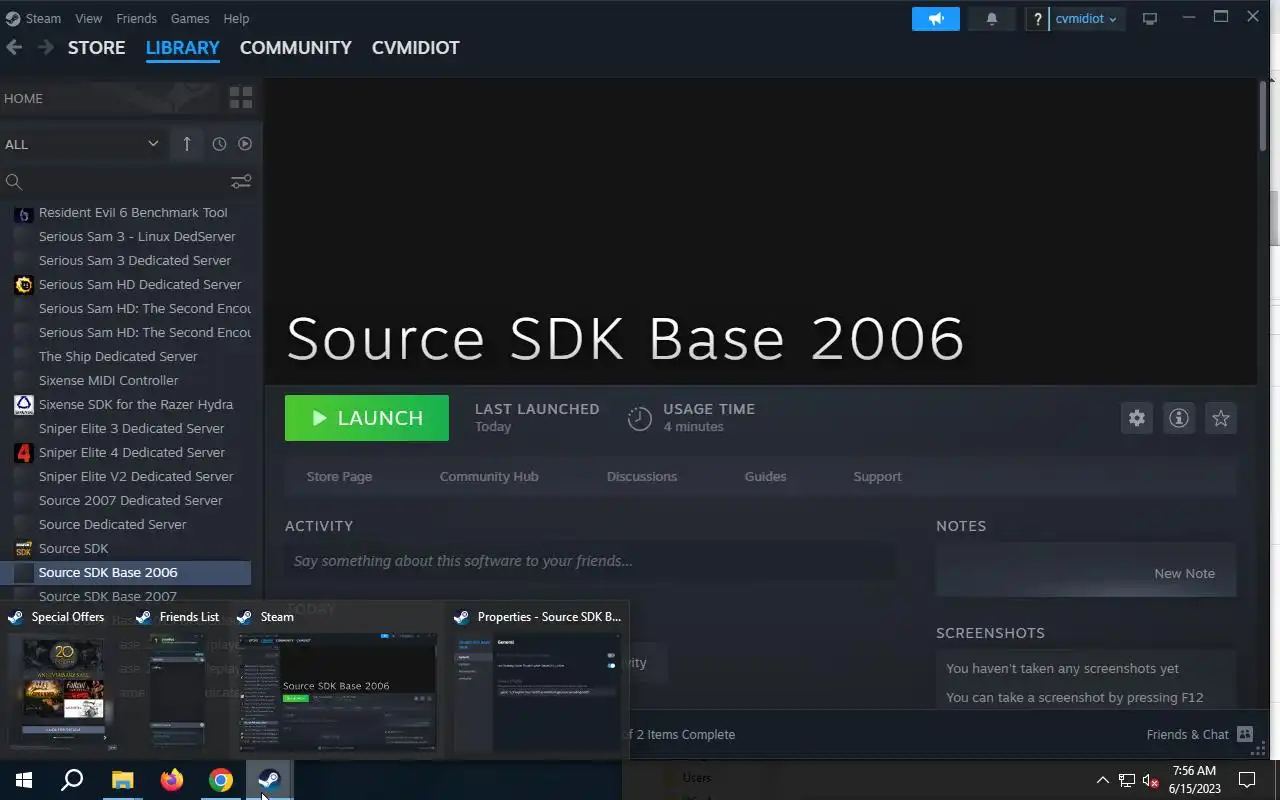Click the main page vertical scrollbar
This screenshot has width=1280, height=800.
click(1263, 115)
